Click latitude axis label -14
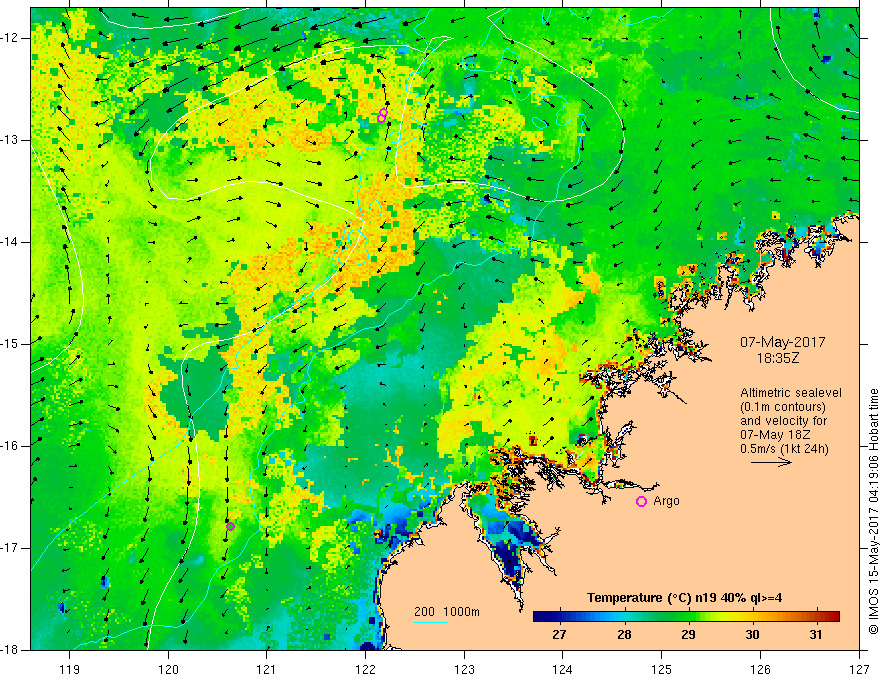880x680 pixels. 10,242
